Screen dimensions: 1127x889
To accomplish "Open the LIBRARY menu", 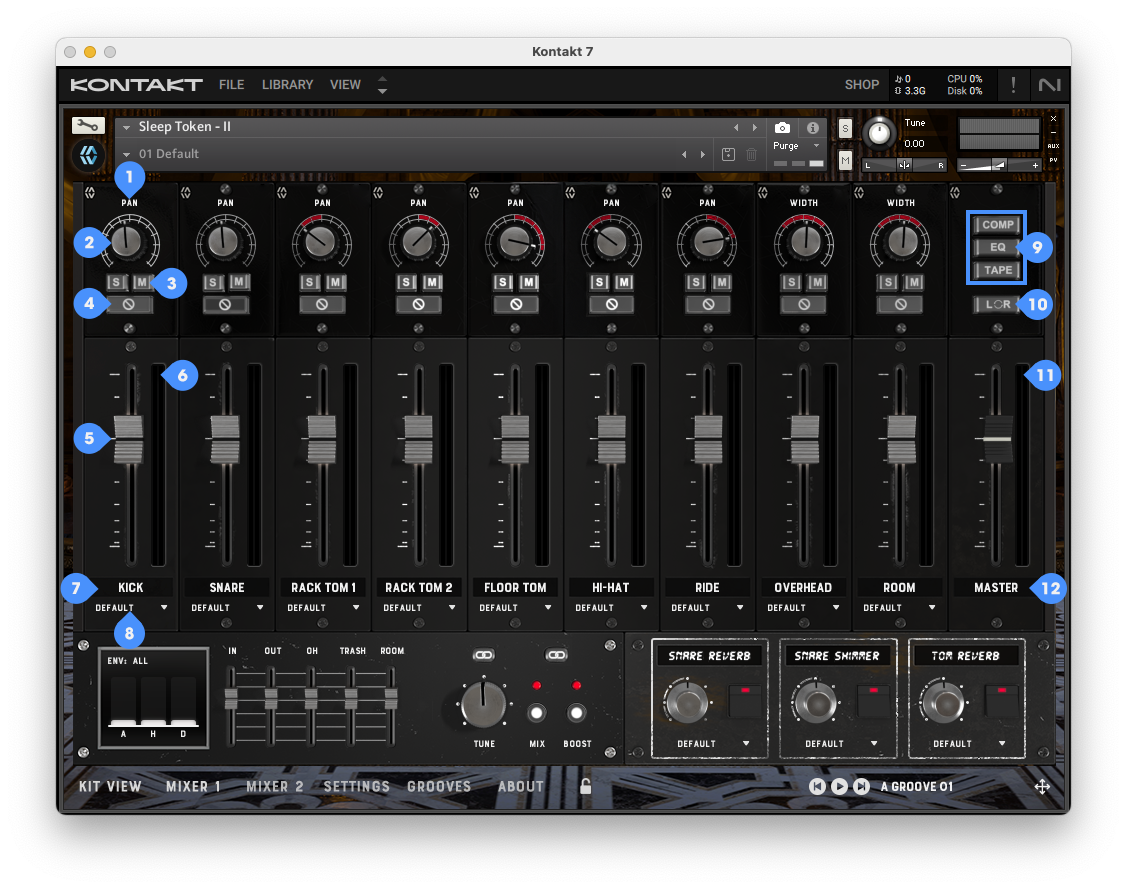I will point(287,85).
